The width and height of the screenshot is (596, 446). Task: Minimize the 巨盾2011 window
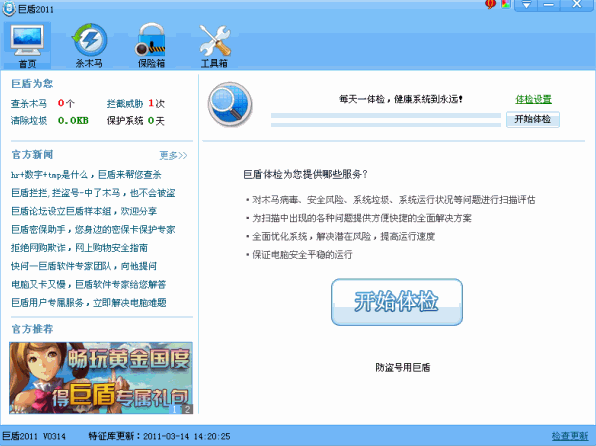click(548, 5)
